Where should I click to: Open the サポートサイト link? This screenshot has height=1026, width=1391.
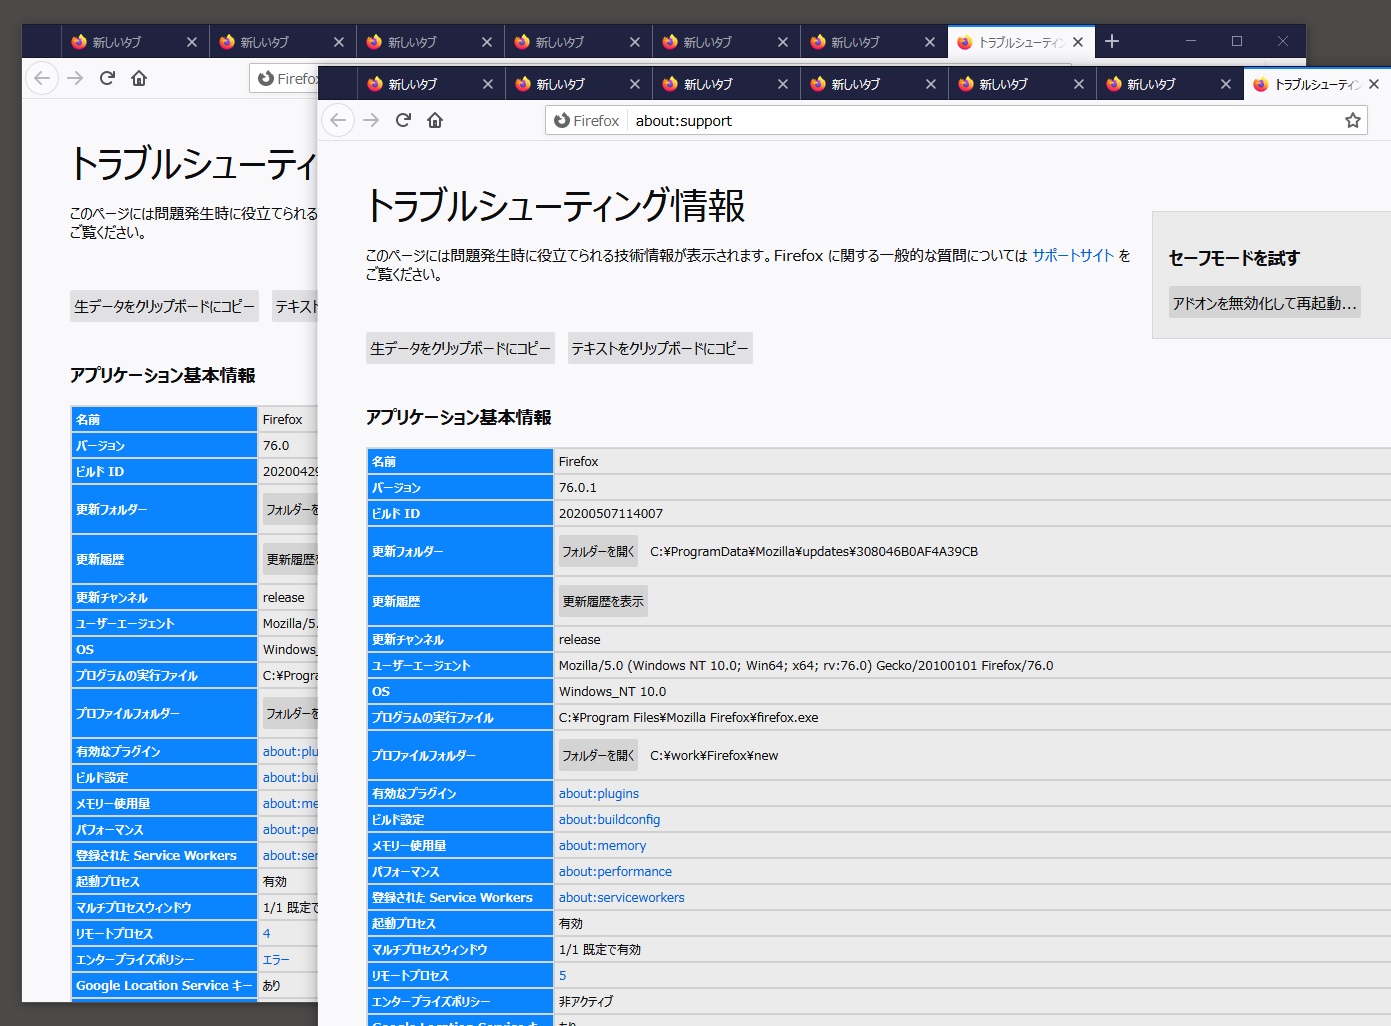point(1072,255)
